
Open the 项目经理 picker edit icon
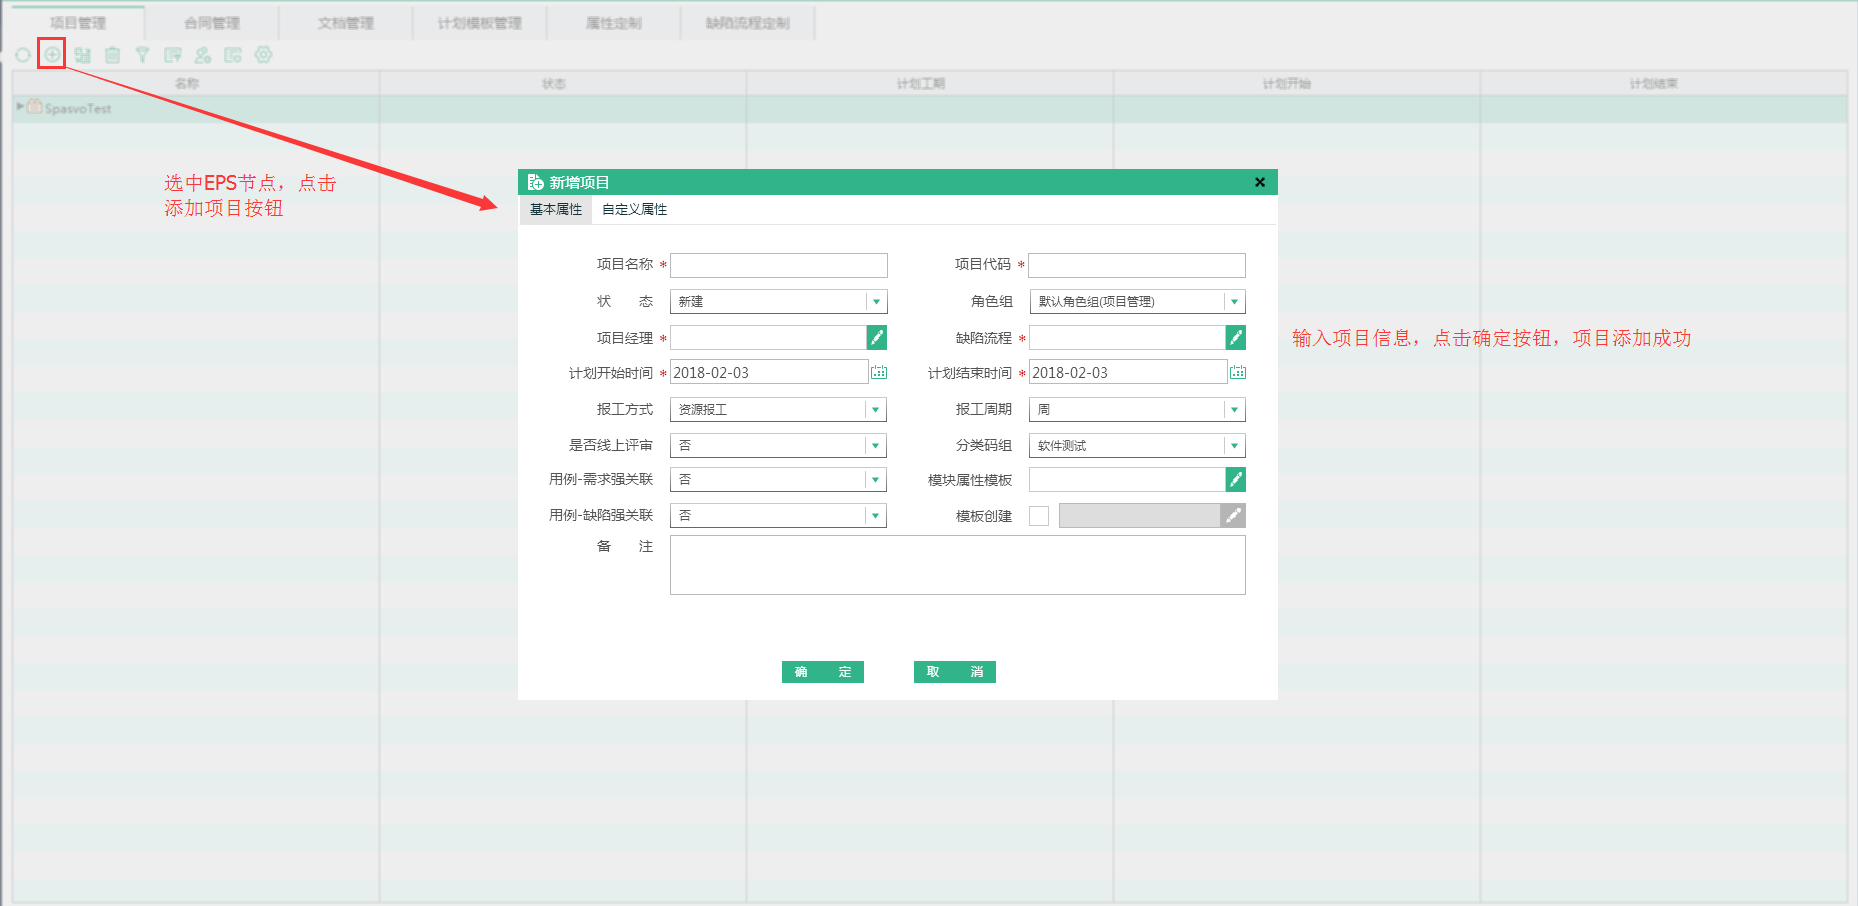[x=876, y=338]
